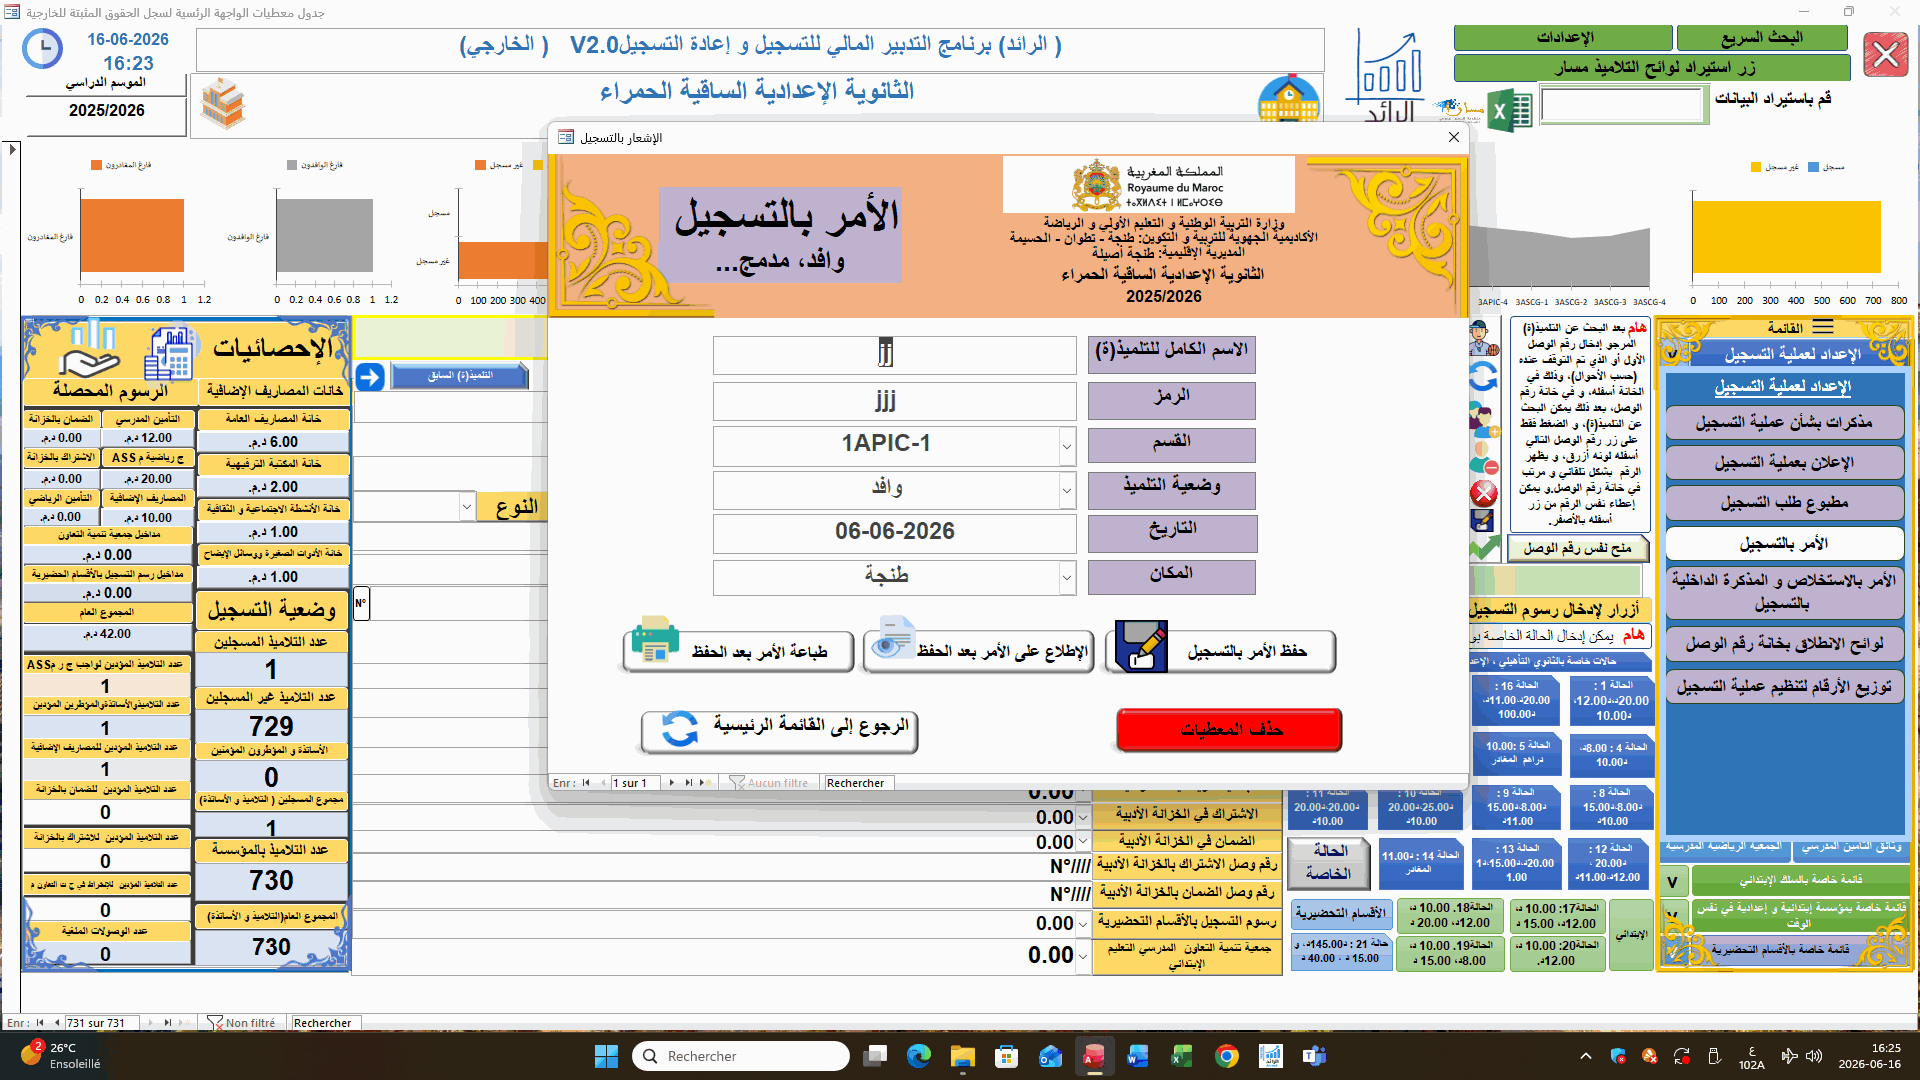
Task: Click the date field showing 06-06-2026
Action: click(894, 532)
